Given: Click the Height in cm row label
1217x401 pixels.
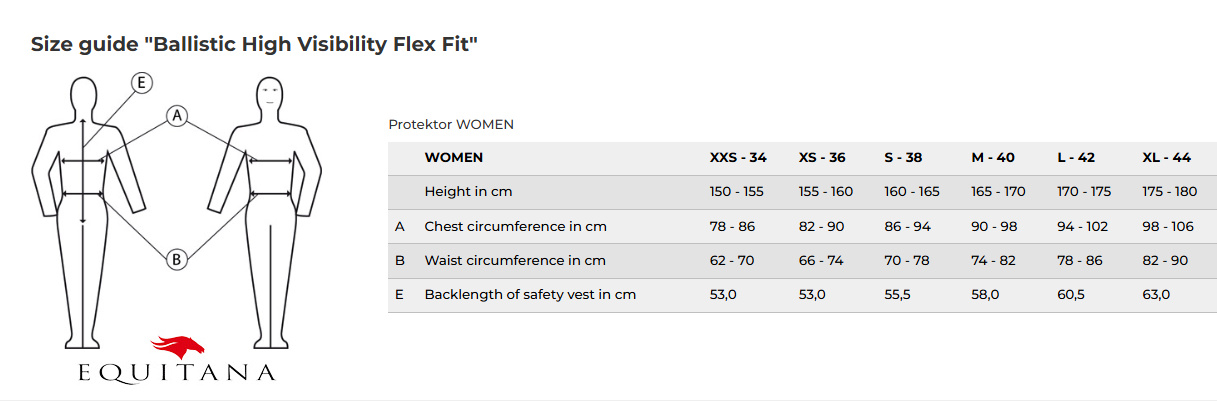Looking at the screenshot, I should [468, 192].
